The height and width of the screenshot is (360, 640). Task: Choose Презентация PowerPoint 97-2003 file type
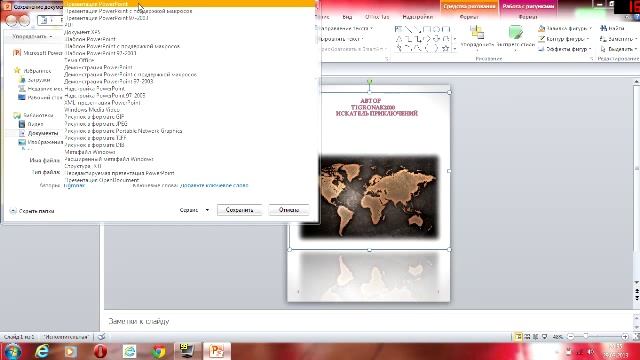click(107, 18)
